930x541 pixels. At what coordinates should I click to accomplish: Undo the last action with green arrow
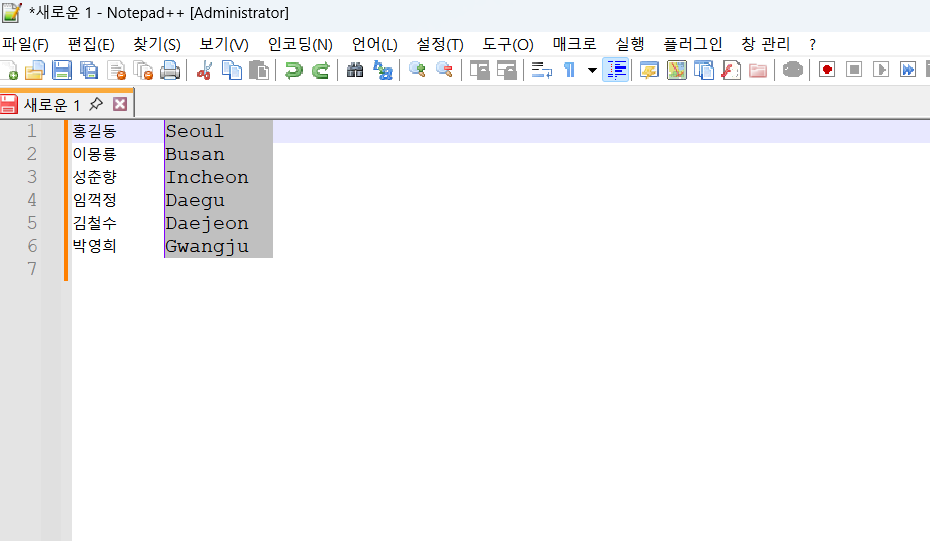(x=293, y=70)
